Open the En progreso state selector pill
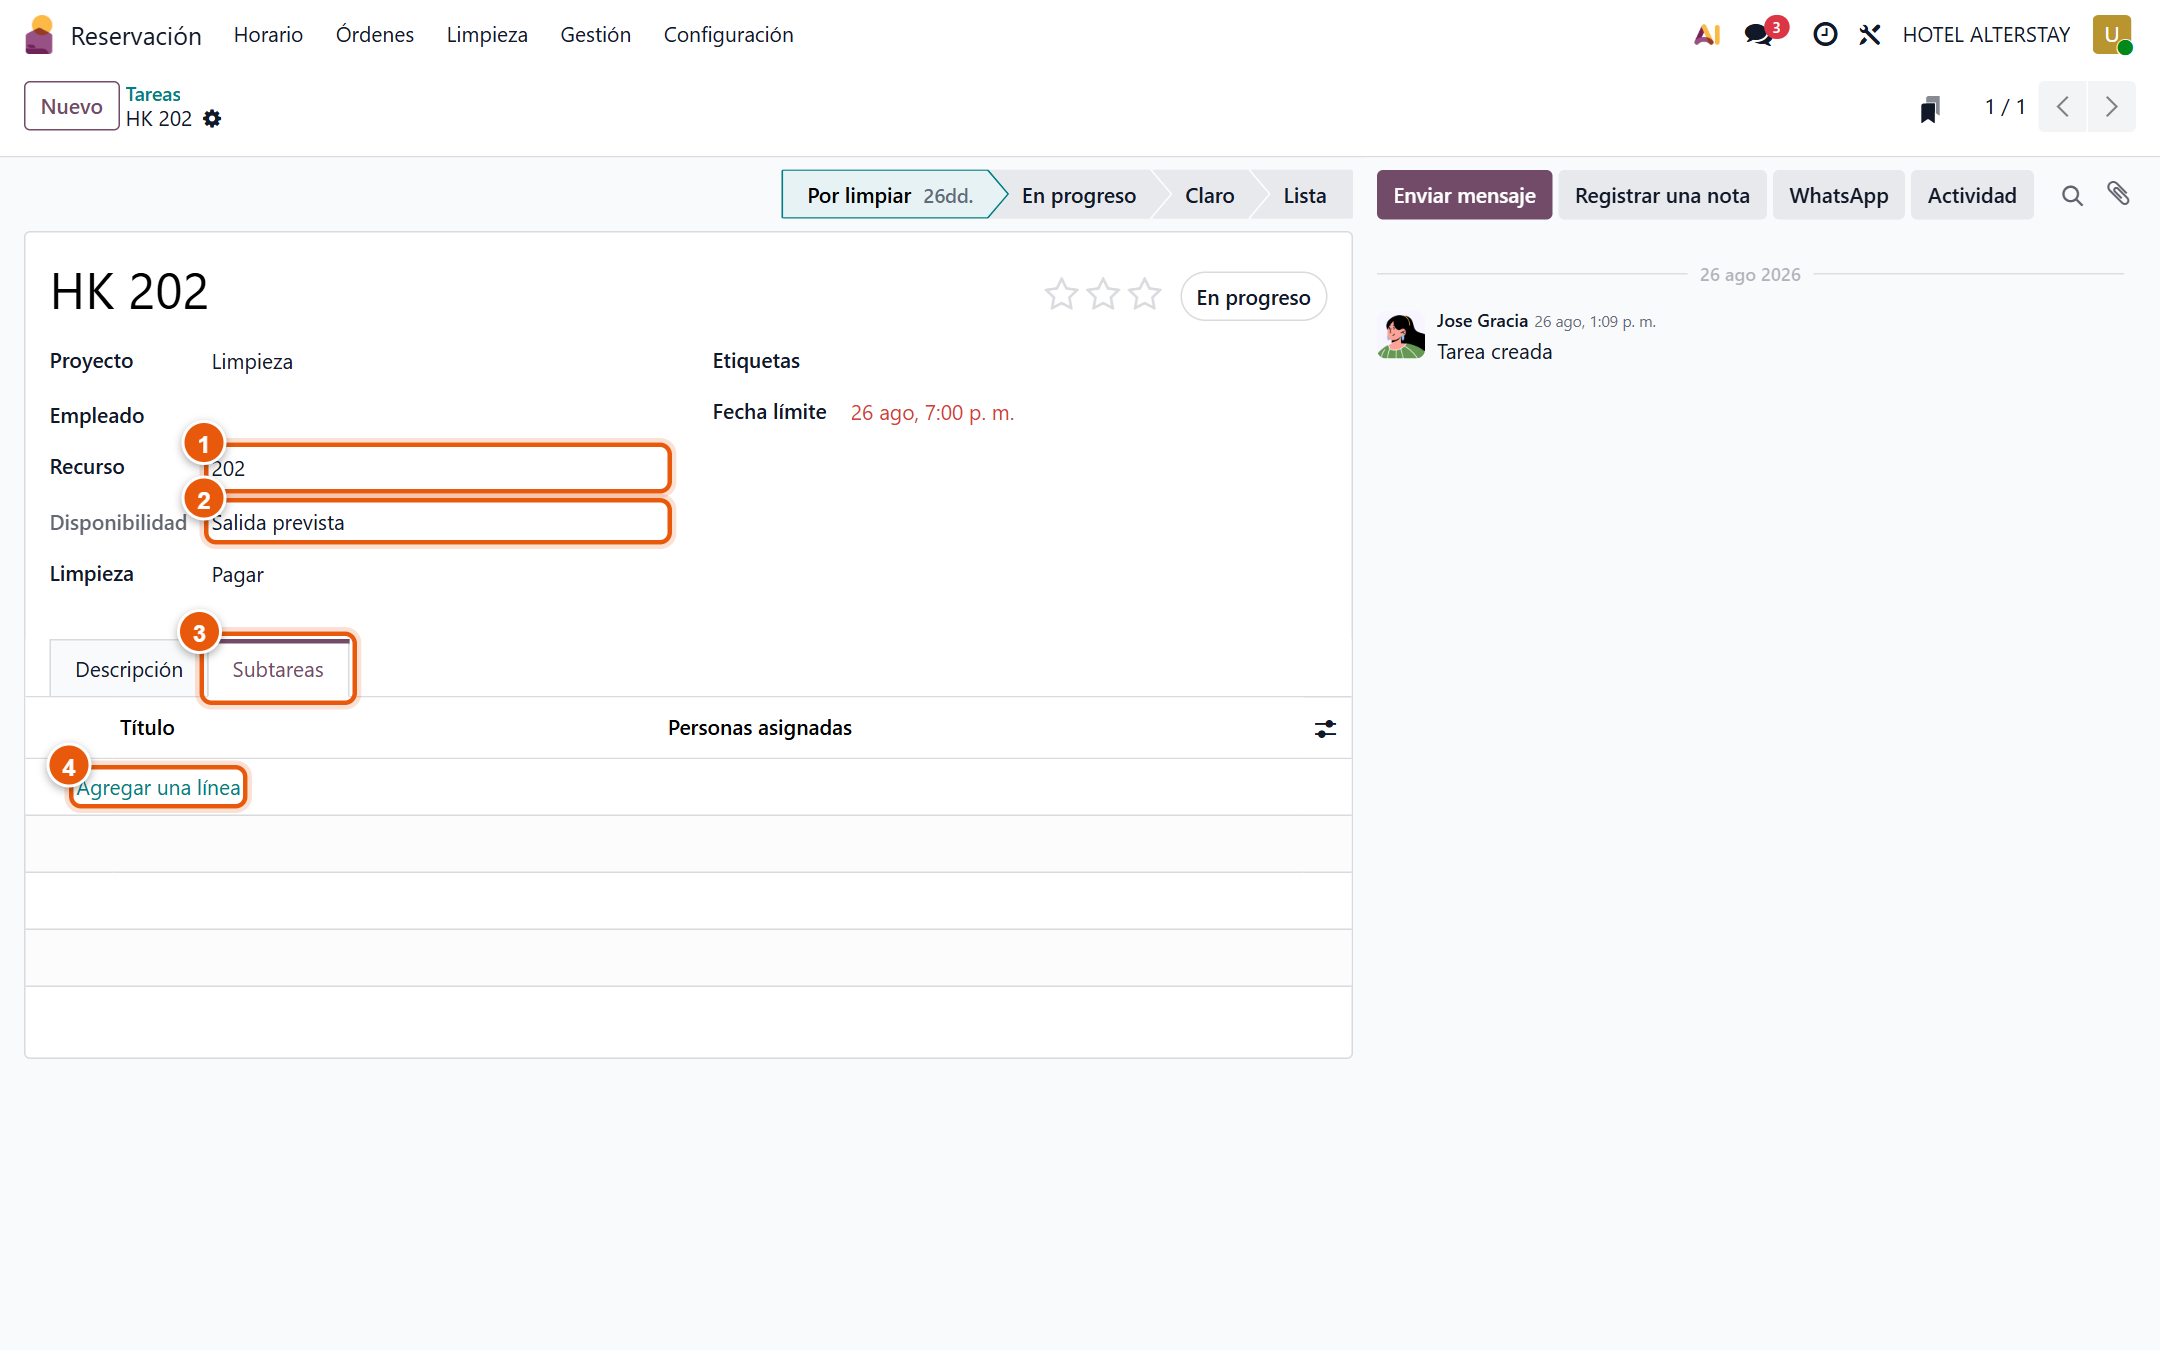2160x1350 pixels. [x=1253, y=297]
